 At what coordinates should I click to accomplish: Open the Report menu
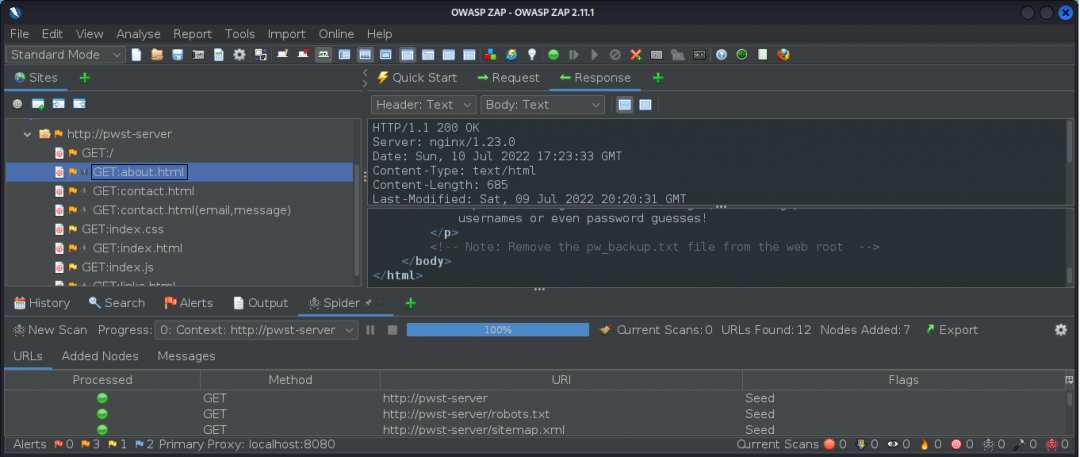[x=192, y=34]
